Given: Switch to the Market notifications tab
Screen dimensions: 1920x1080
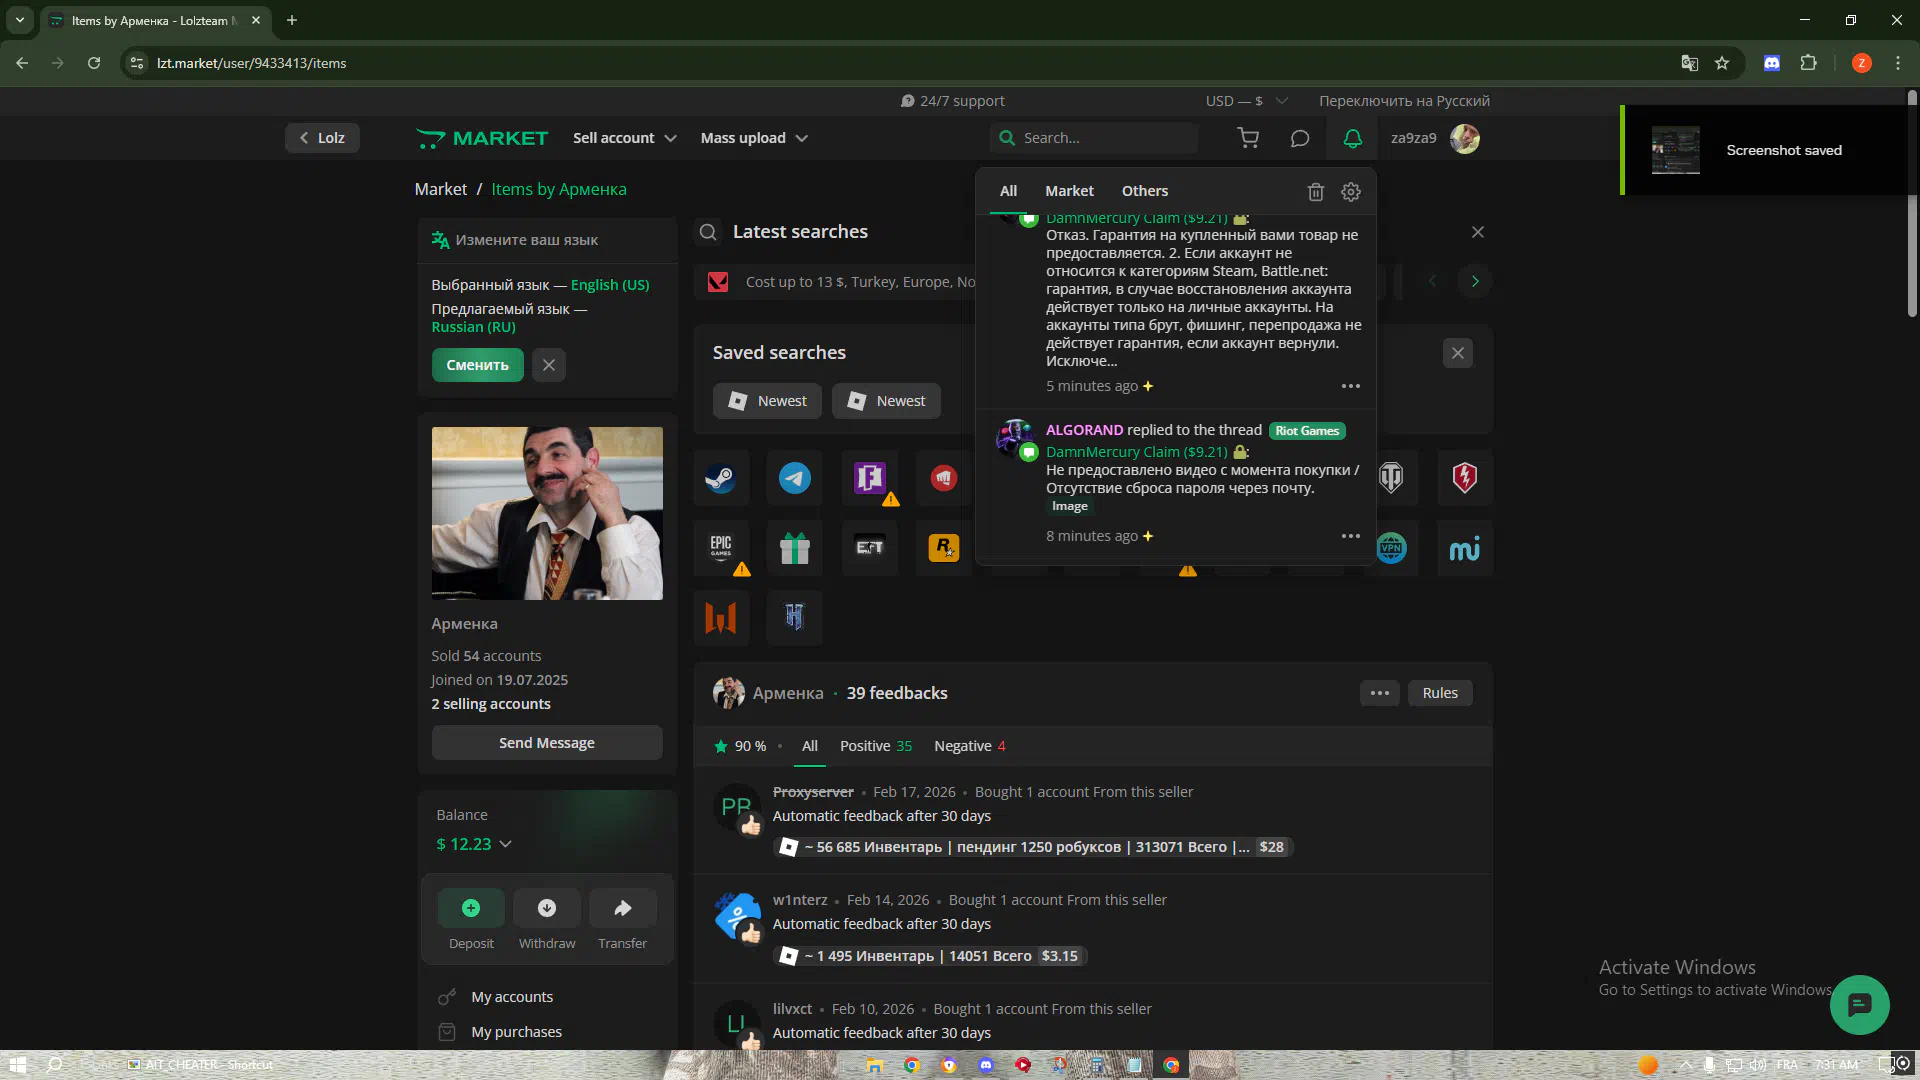Looking at the screenshot, I should click(1069, 191).
